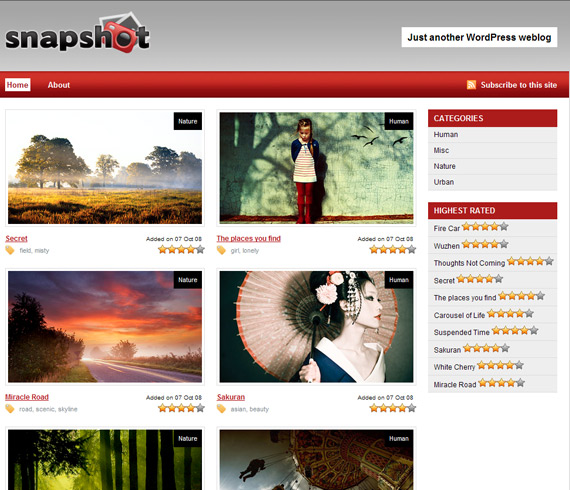The width and height of the screenshot is (570, 490).
Task: Click the tag icon beside asian, beauty
Action: point(221,409)
